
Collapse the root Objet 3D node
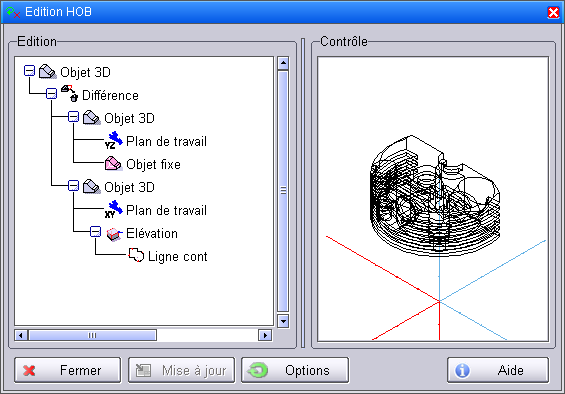29,71
